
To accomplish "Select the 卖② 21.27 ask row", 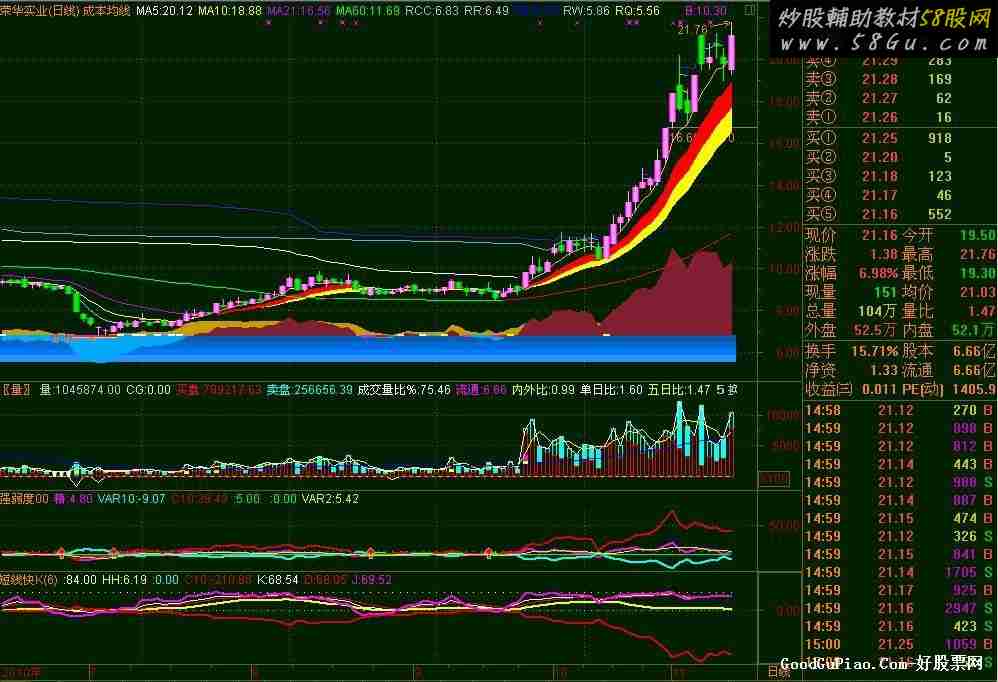I will pyautogui.click(x=878, y=99).
